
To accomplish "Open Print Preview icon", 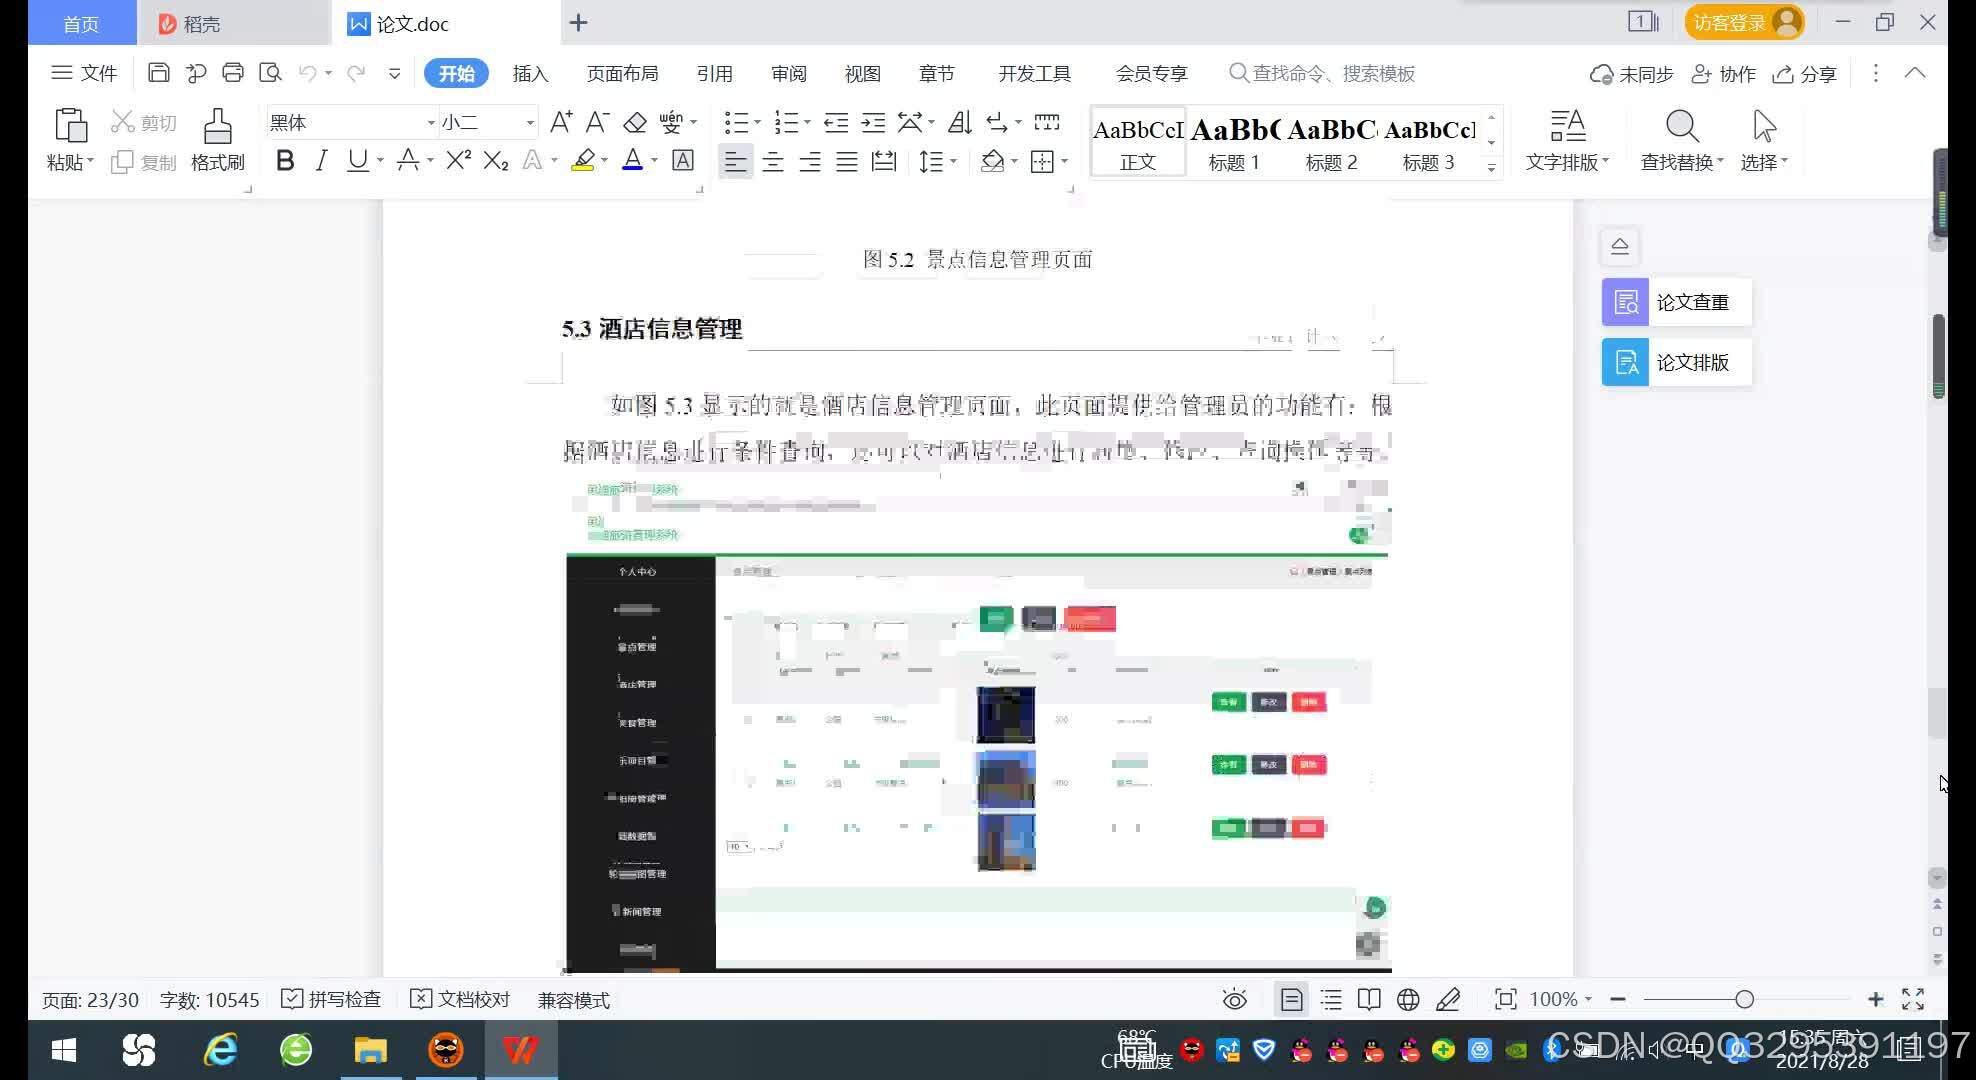I will [270, 72].
